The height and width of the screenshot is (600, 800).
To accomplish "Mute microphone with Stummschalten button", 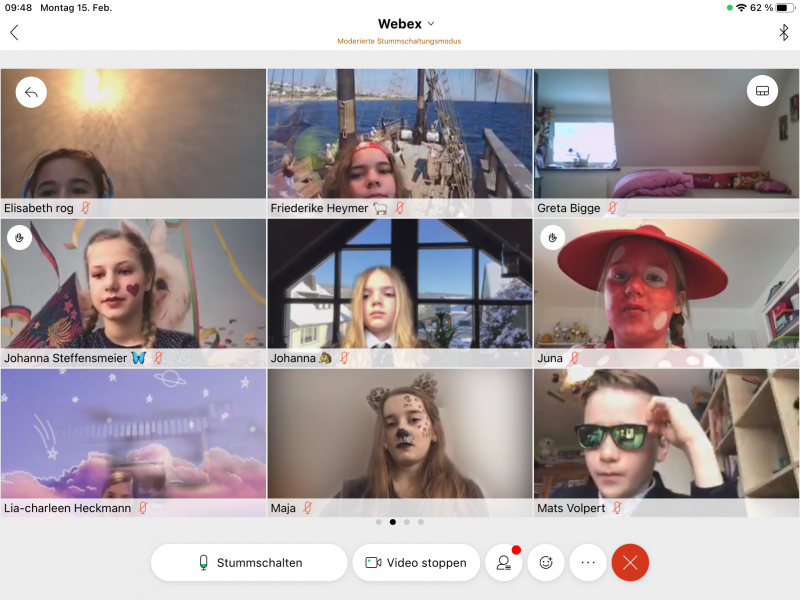I will (x=250, y=562).
